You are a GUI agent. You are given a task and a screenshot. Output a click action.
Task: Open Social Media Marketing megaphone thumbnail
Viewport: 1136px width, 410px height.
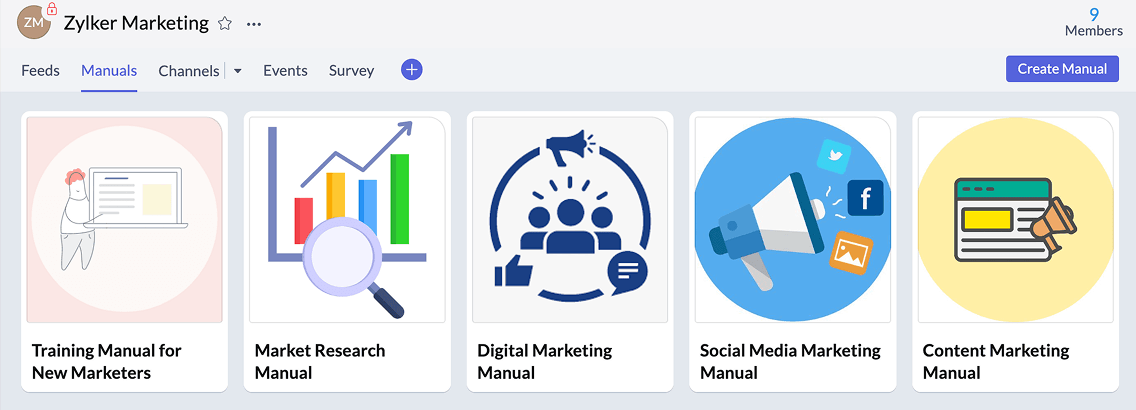(793, 220)
